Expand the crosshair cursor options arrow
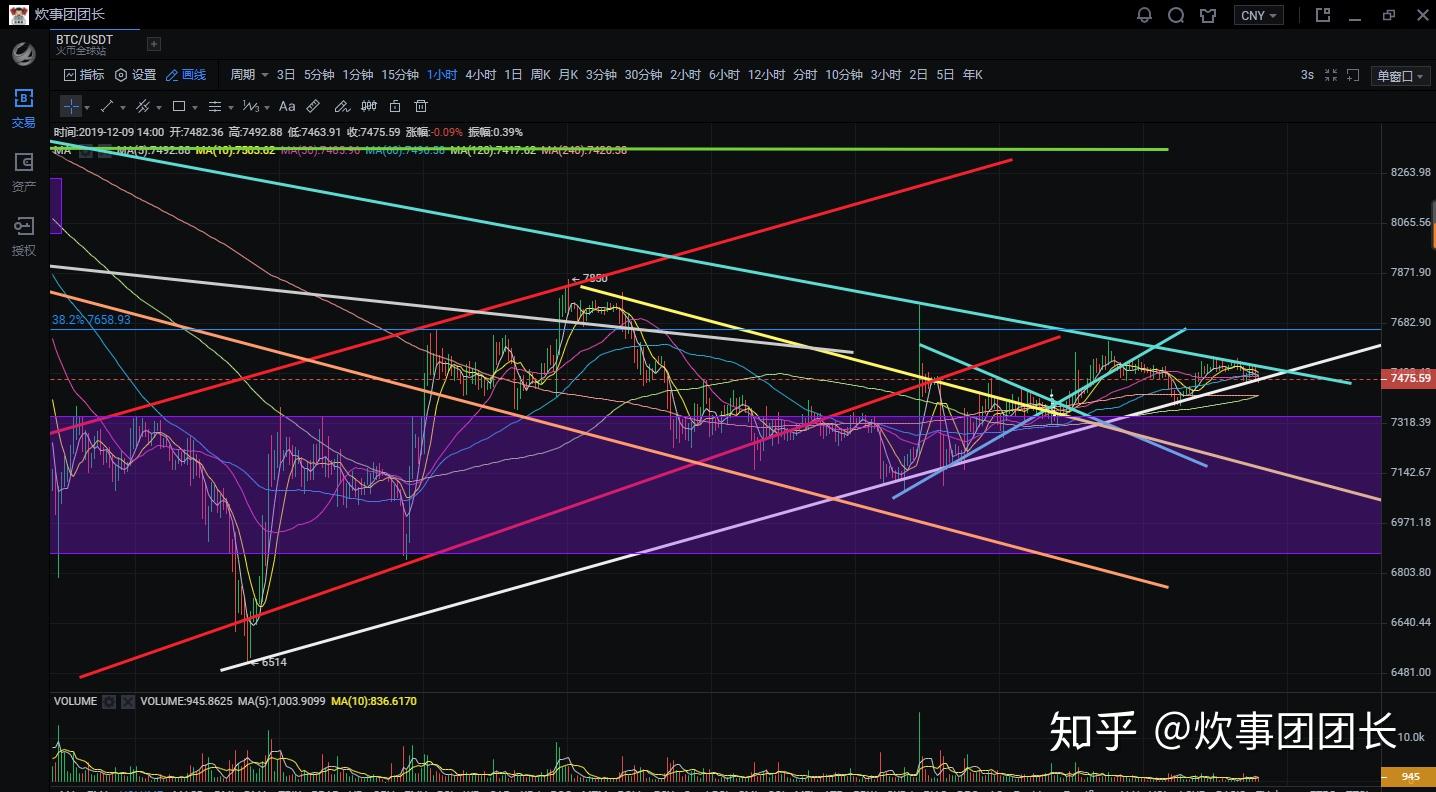The image size is (1436, 792). [x=87, y=107]
